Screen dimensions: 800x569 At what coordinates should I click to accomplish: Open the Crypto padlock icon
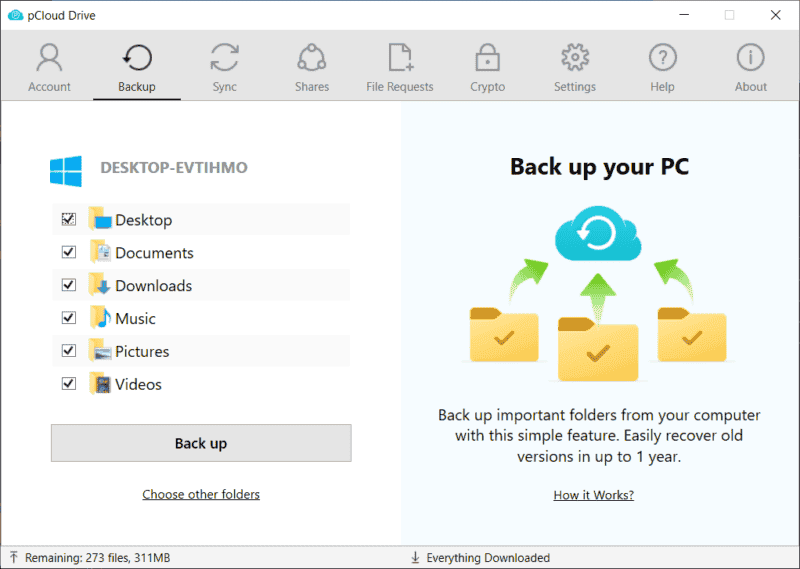click(487, 58)
